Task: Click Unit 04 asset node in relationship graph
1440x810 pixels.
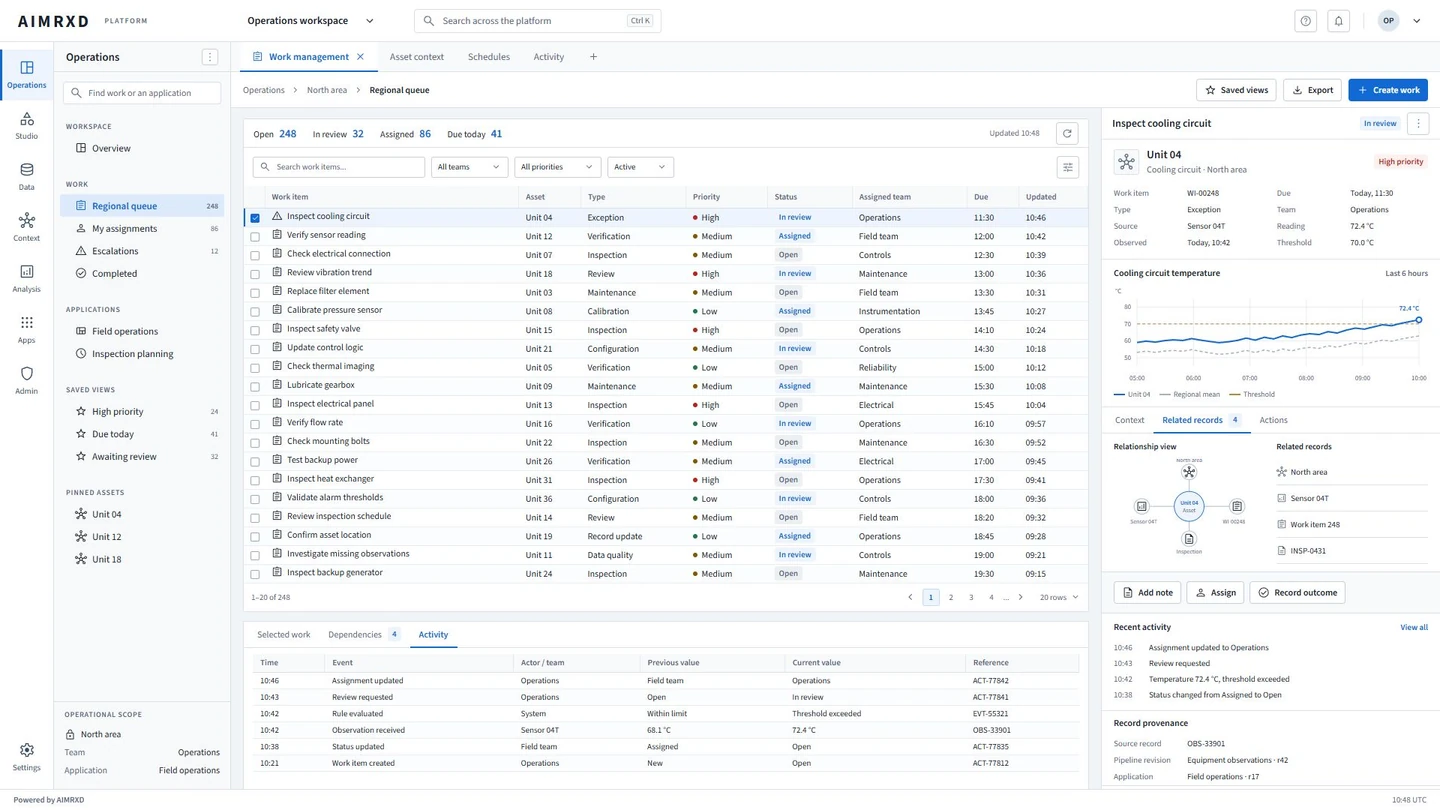Action: 1189,506
